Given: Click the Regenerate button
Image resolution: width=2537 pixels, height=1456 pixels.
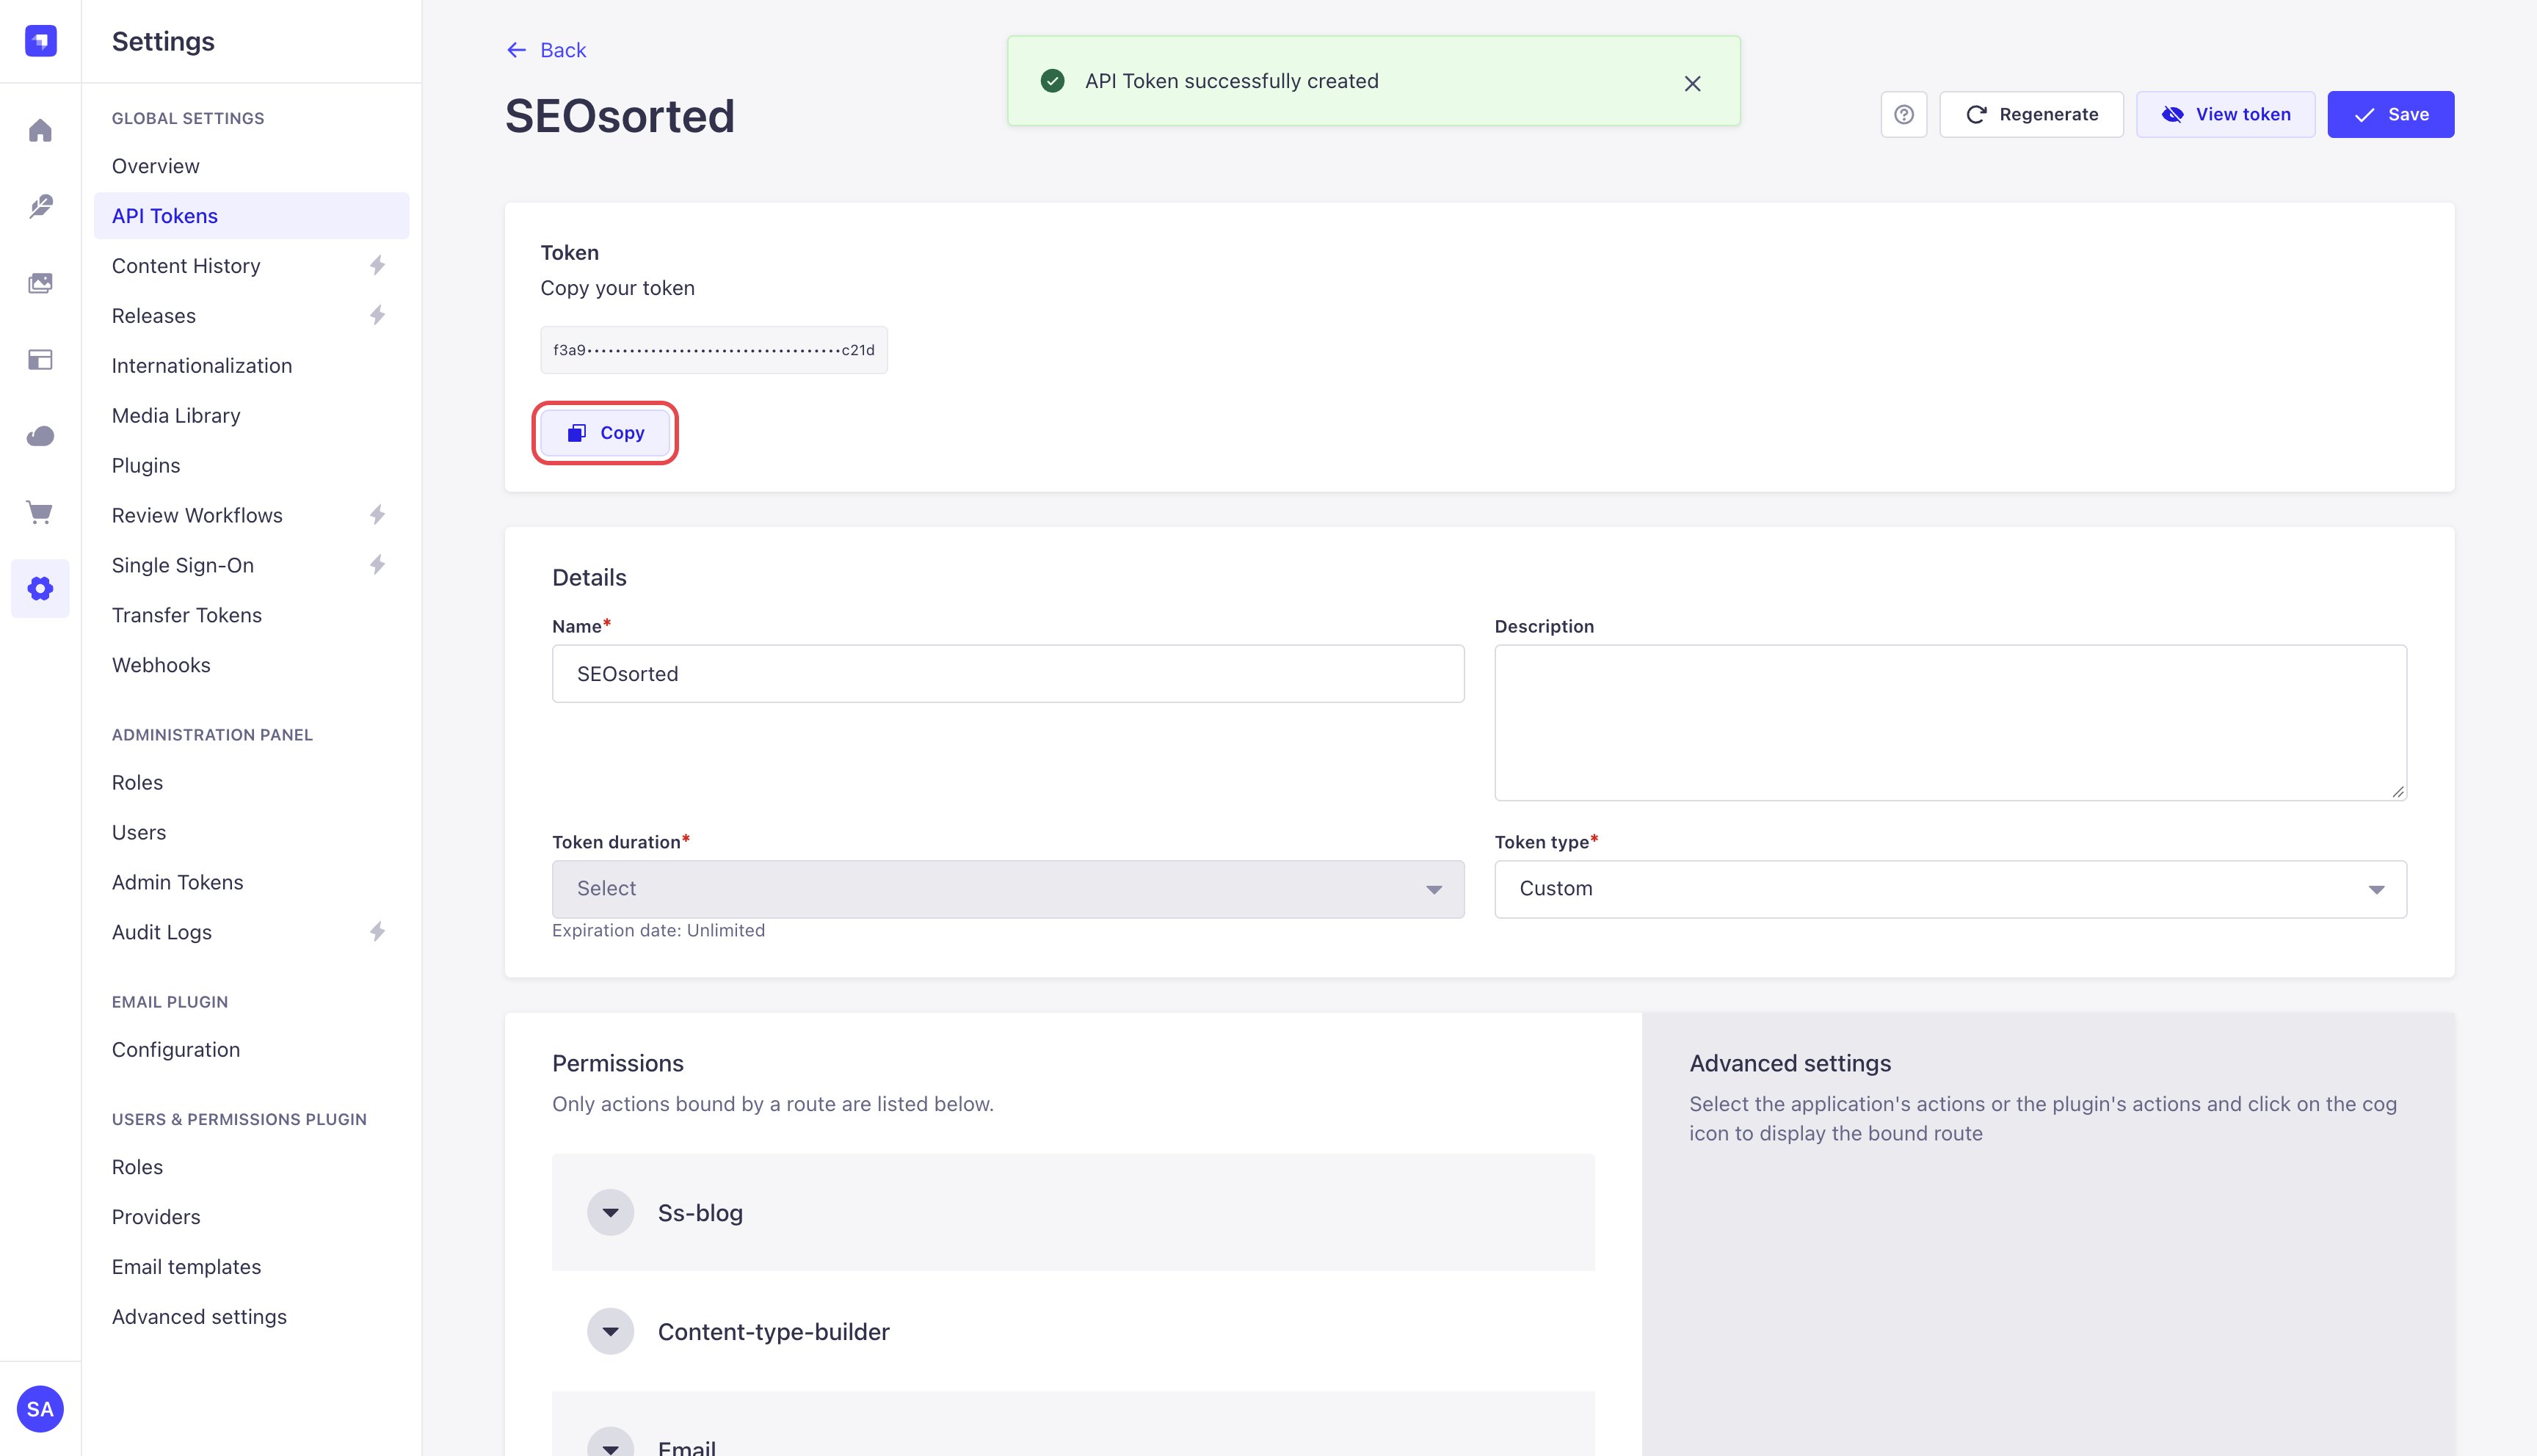Looking at the screenshot, I should pyautogui.click(x=2031, y=114).
